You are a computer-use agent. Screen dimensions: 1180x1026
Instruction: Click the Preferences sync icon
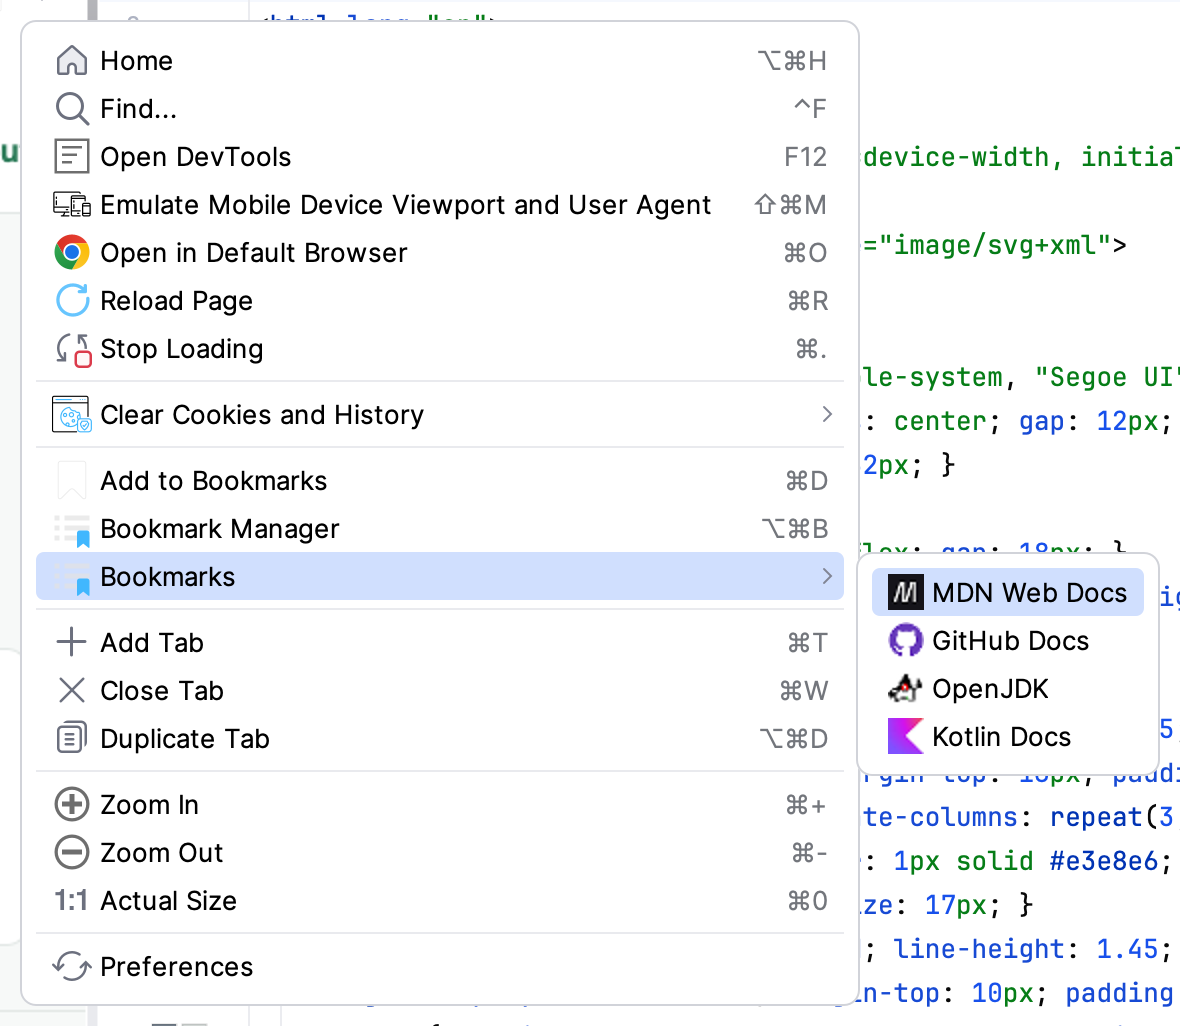[71, 967]
